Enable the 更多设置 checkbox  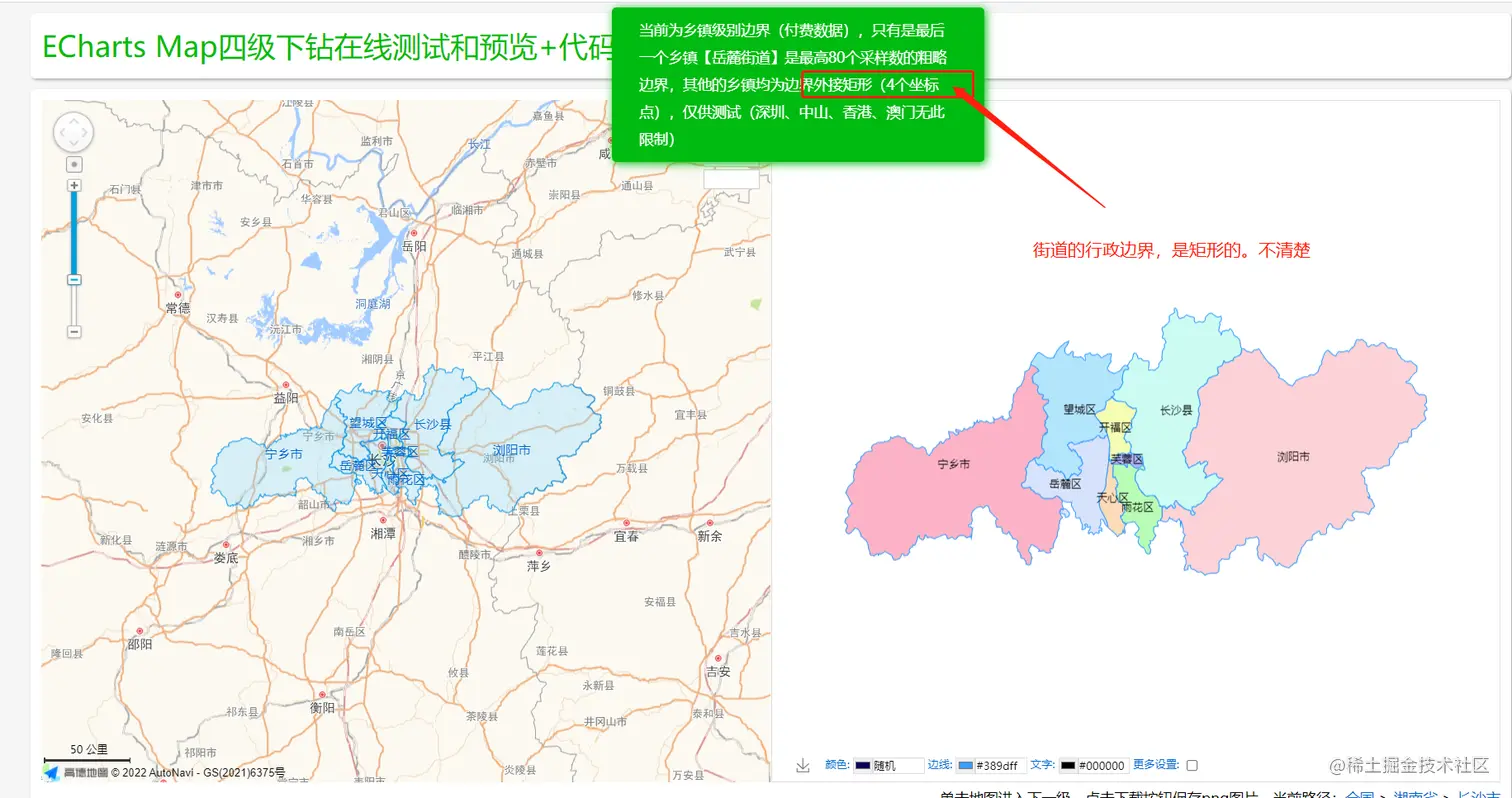[1192, 765]
